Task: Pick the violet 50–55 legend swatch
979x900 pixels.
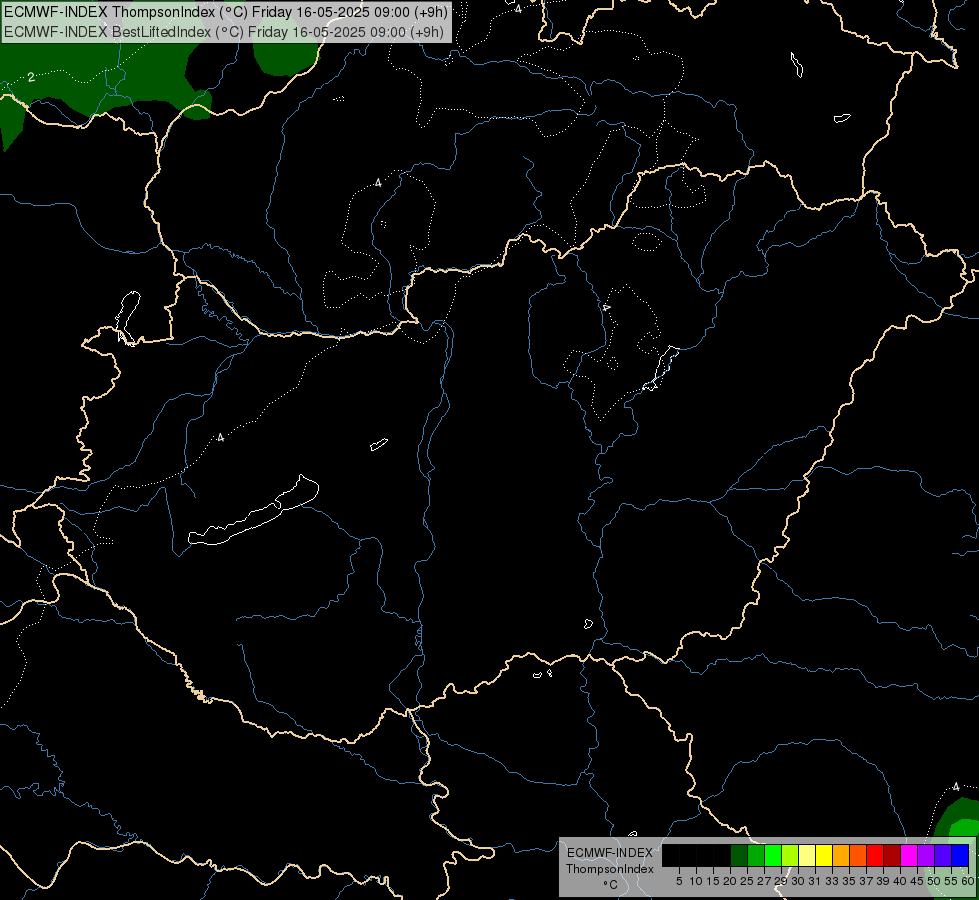Action: [x=943, y=855]
